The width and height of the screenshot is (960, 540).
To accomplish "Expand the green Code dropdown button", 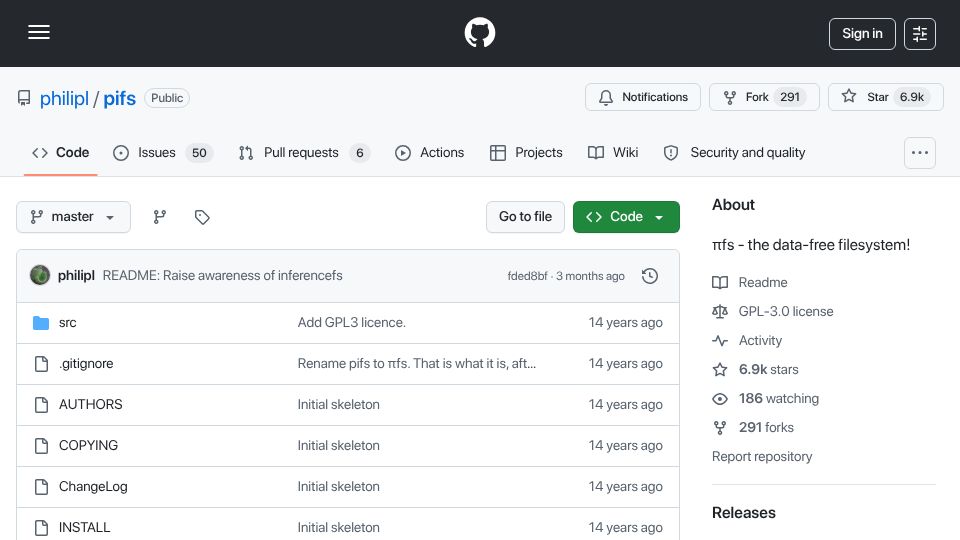I will (x=626, y=217).
